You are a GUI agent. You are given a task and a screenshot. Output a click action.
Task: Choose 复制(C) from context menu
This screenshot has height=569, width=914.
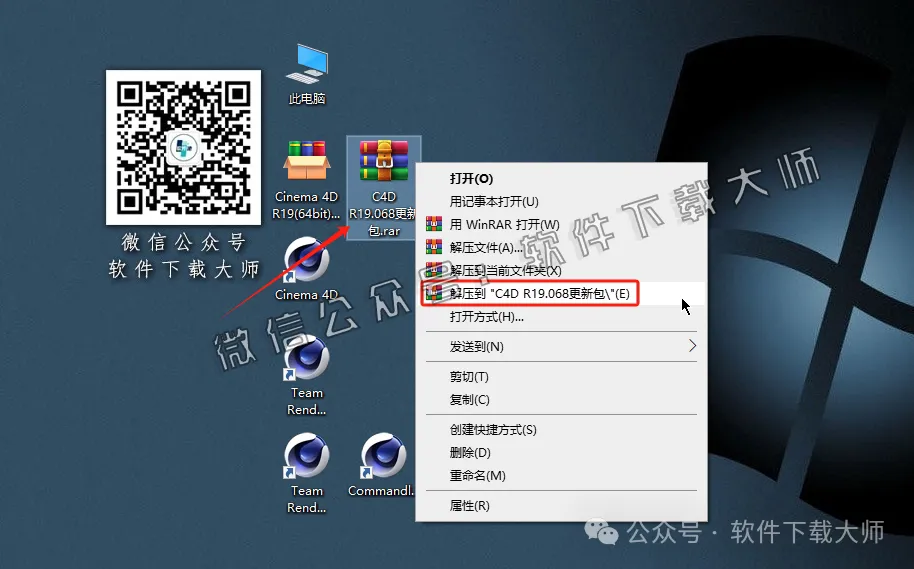(561, 400)
